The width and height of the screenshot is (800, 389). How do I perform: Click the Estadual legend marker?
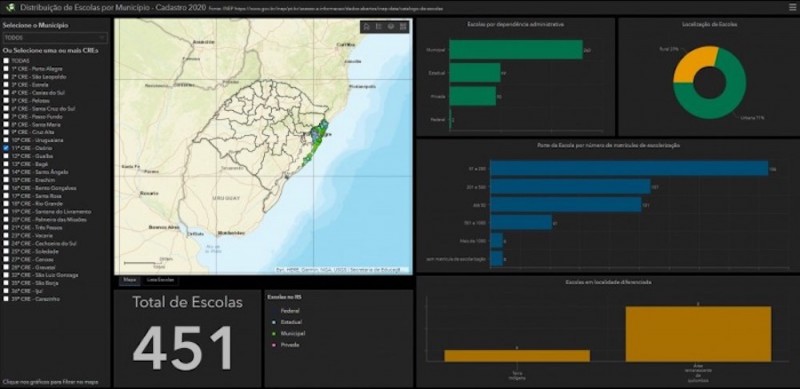click(x=274, y=322)
